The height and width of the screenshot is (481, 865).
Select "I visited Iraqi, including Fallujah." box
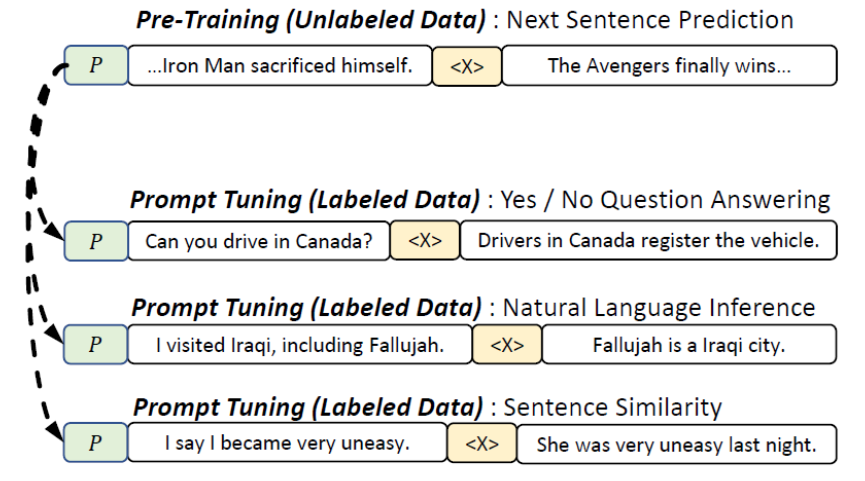(x=300, y=344)
